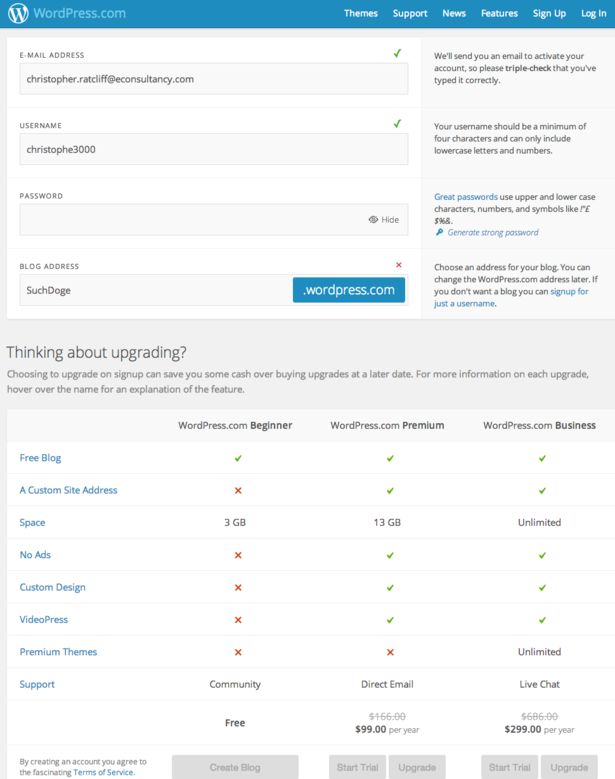Go to Support in top navigation
The width and height of the screenshot is (615, 779).
410,14
